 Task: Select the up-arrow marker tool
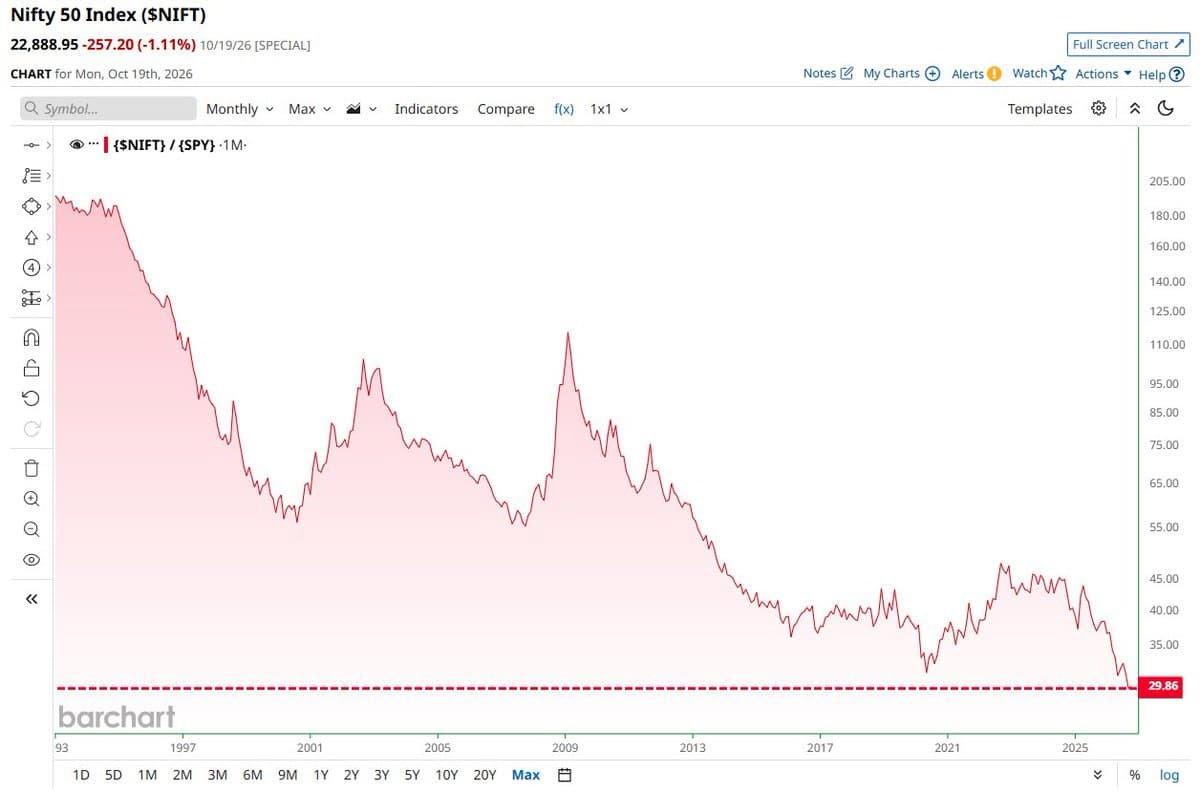pos(31,237)
